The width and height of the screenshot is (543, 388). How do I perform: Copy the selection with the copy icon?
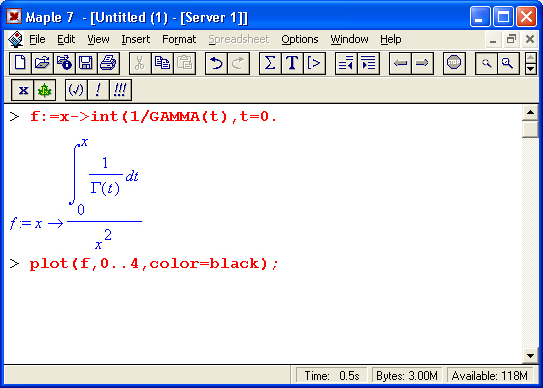click(162, 63)
